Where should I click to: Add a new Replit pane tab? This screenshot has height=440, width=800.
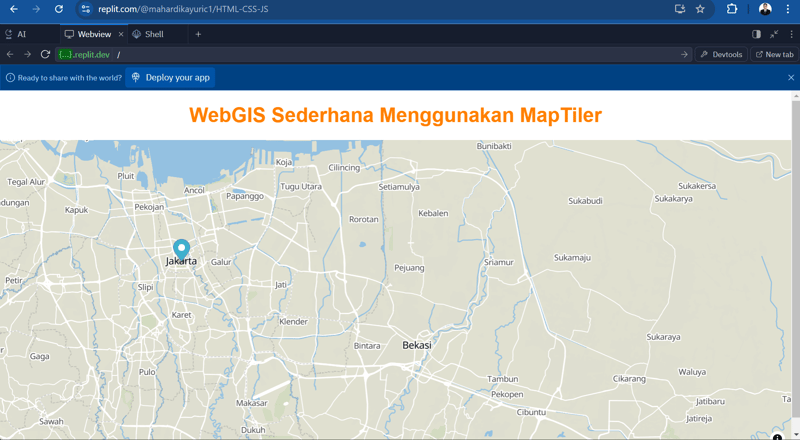[198, 34]
